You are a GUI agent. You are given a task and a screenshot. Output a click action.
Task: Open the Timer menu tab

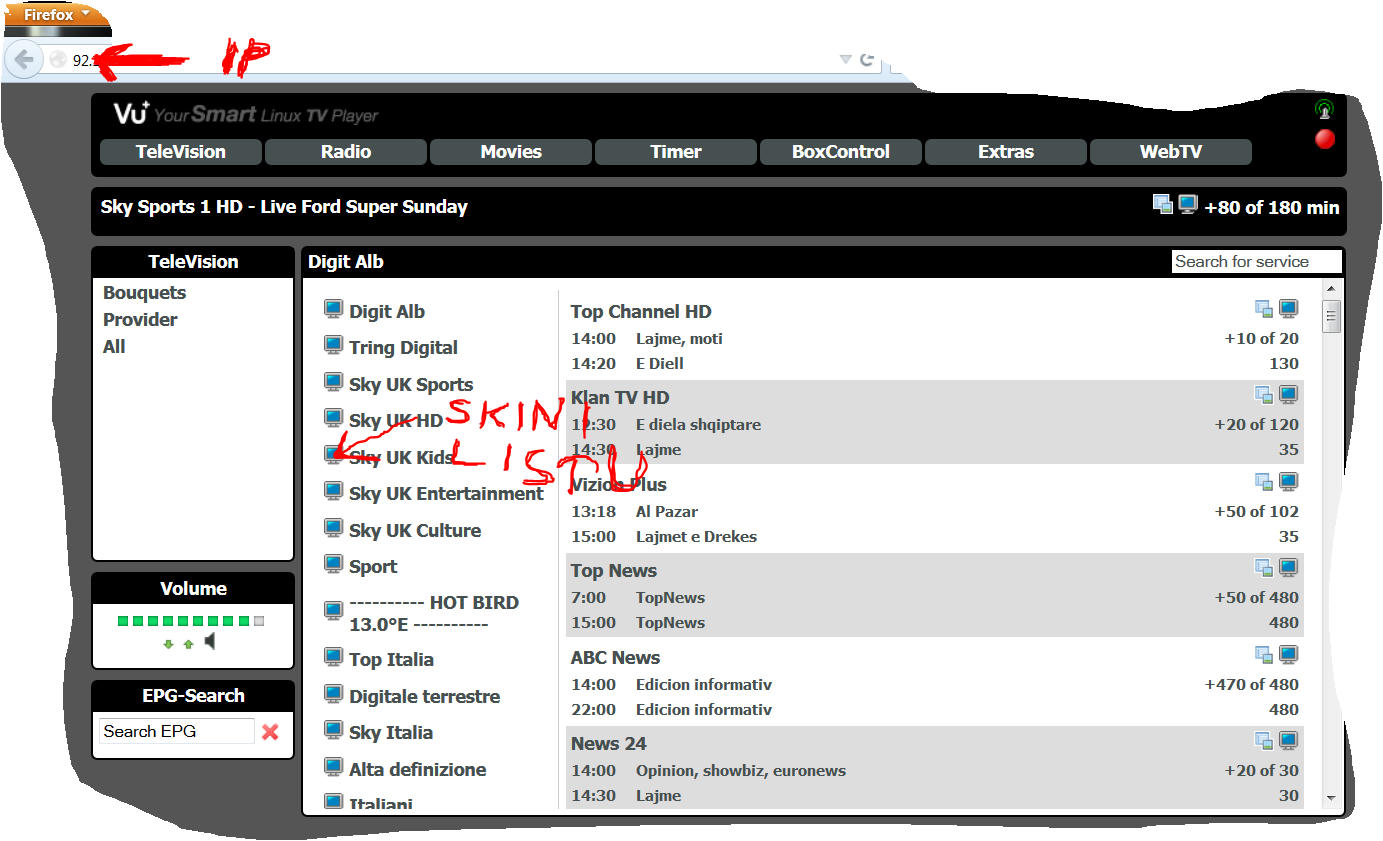pyautogui.click(x=676, y=152)
